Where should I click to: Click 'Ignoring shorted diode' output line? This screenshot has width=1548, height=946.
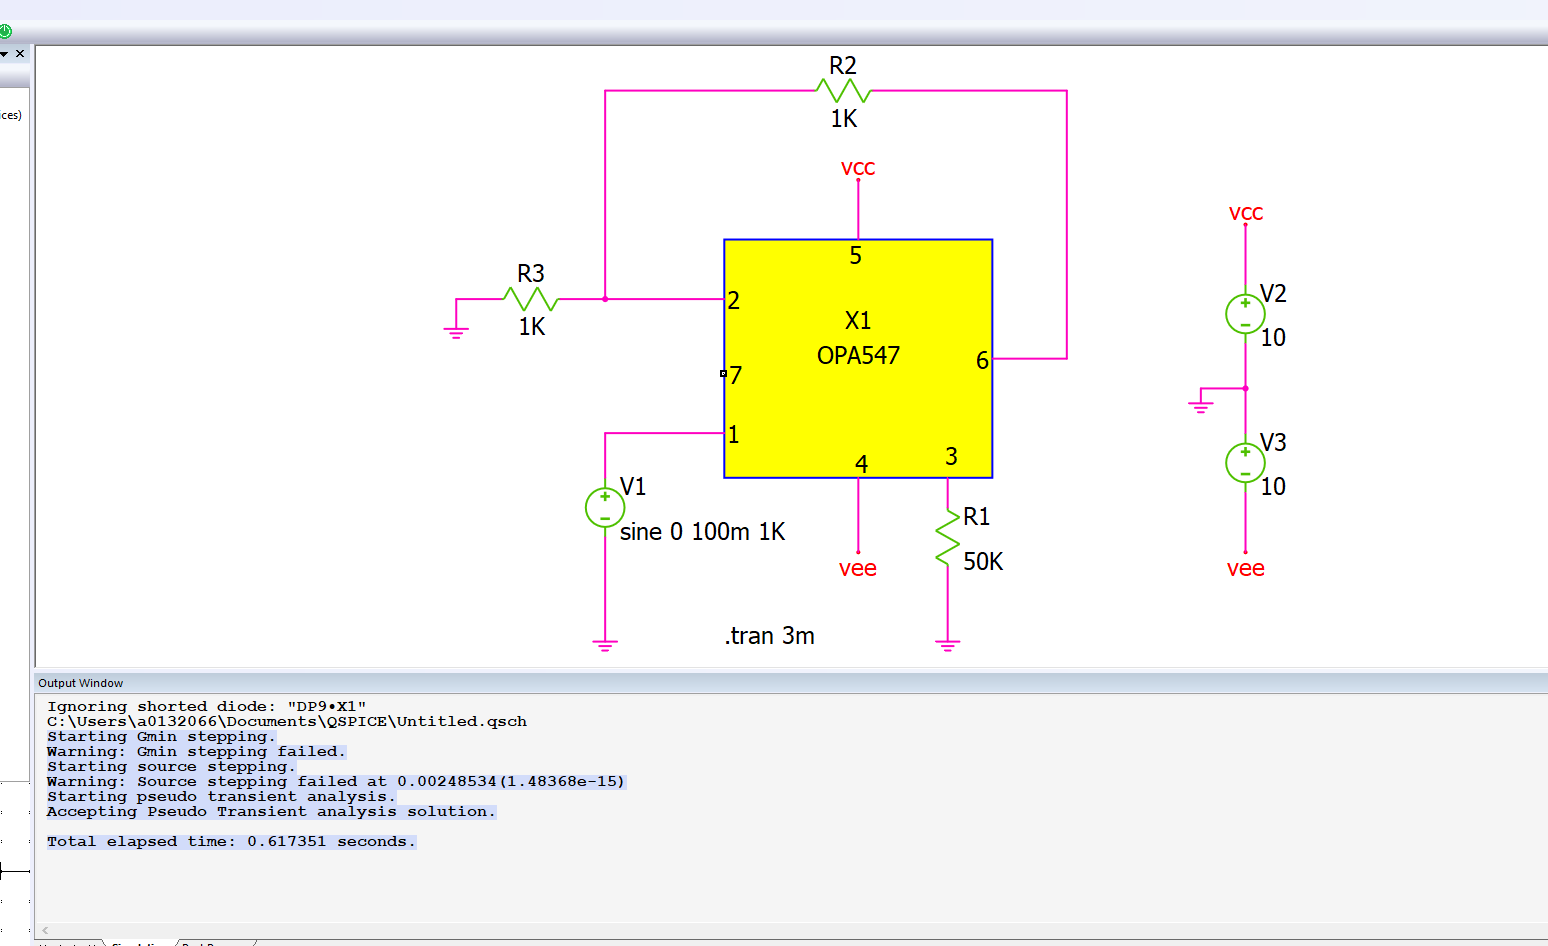[207, 706]
